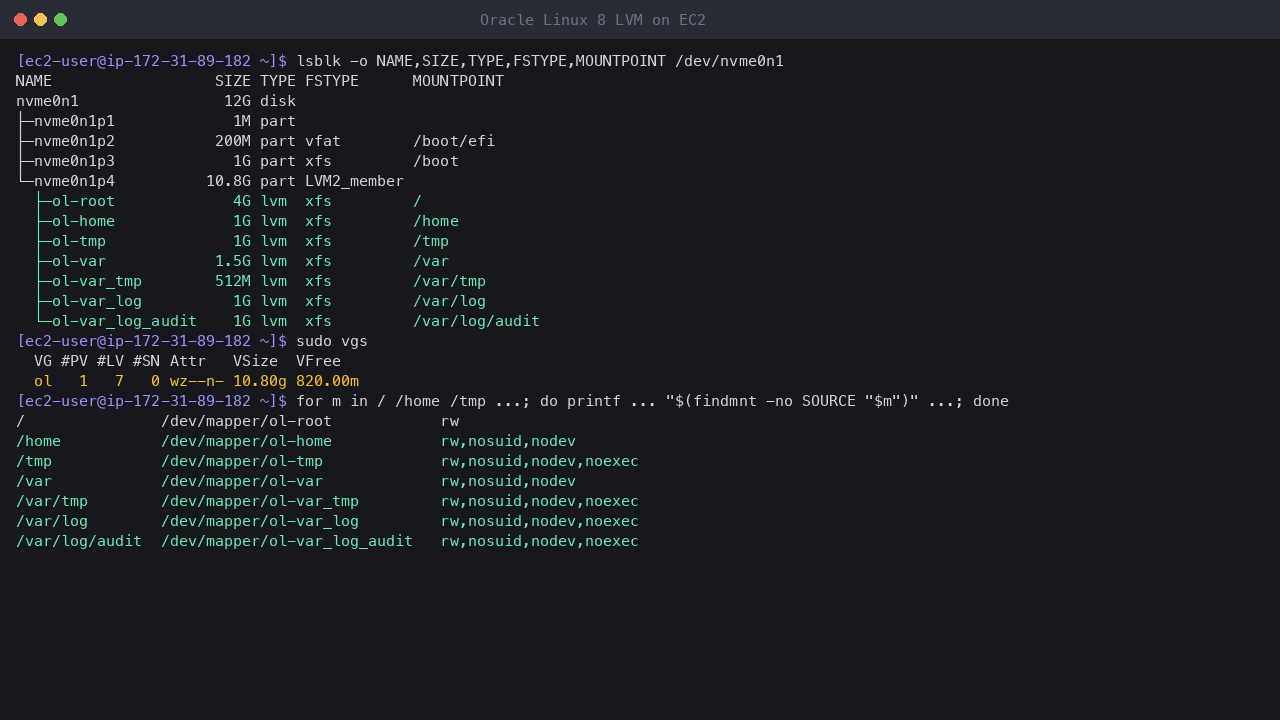Screen dimensions: 1280x720
Task: Click the 'wz--n-' attribute value
Action: [197, 381]
